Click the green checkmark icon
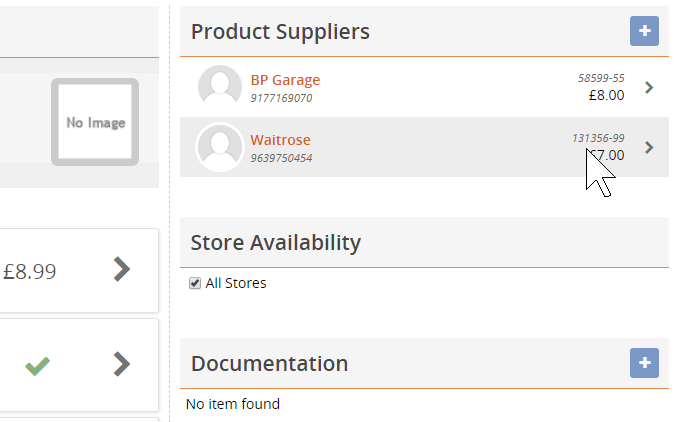678x422 pixels. [38, 365]
